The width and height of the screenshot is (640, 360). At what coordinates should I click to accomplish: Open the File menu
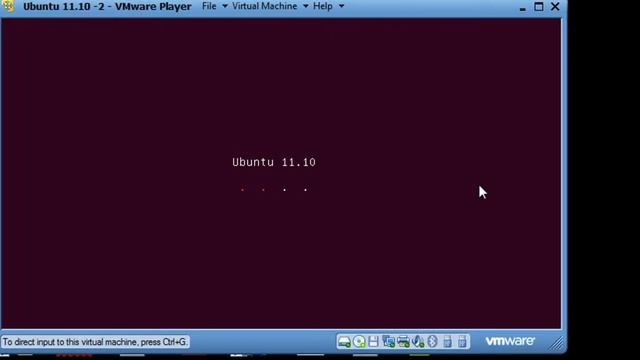pos(209,6)
